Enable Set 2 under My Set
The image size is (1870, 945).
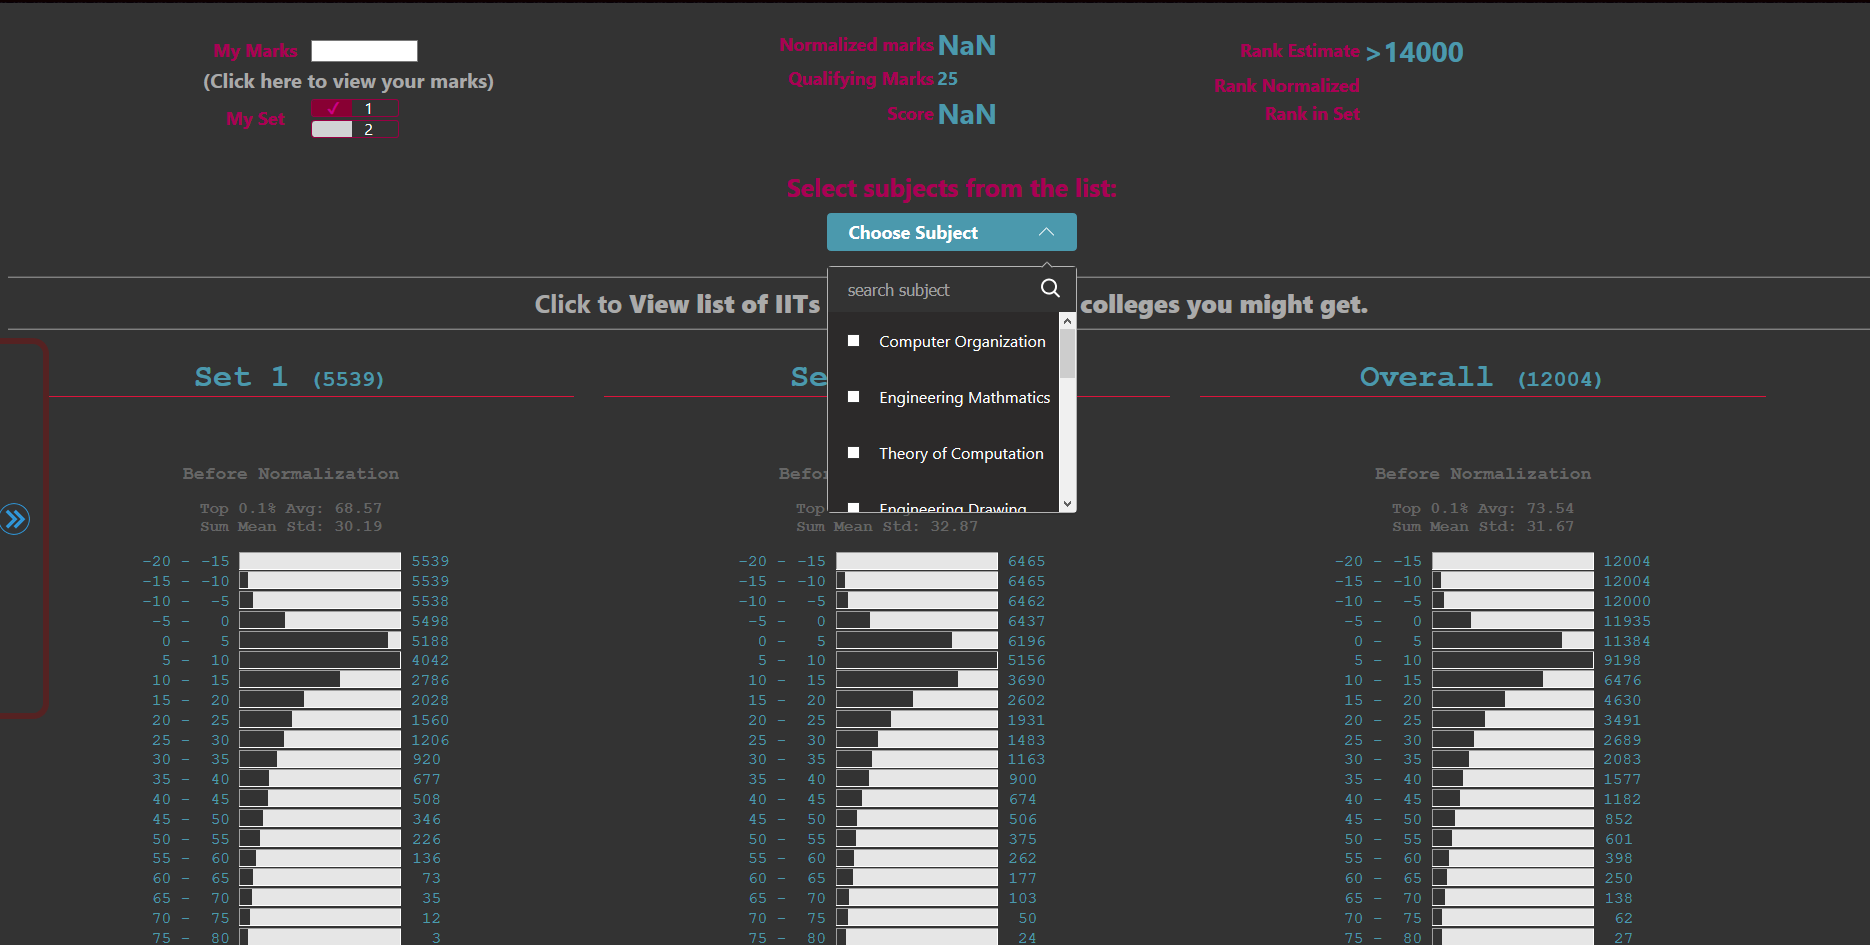click(x=331, y=128)
